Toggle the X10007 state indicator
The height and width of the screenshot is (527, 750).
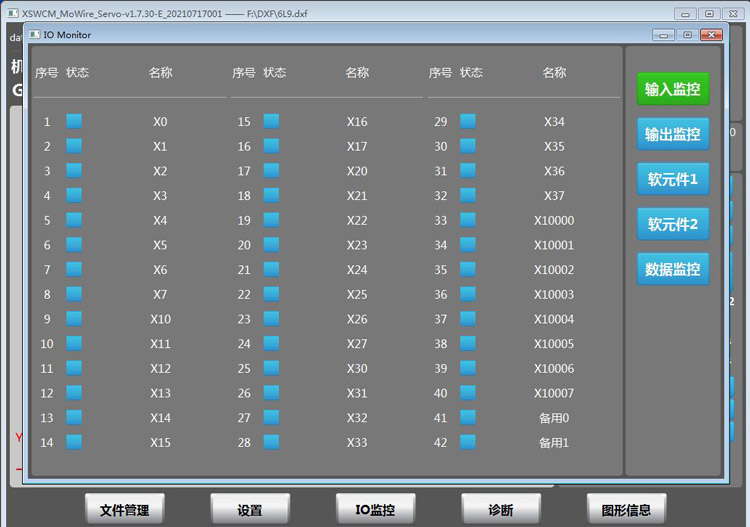(x=468, y=393)
